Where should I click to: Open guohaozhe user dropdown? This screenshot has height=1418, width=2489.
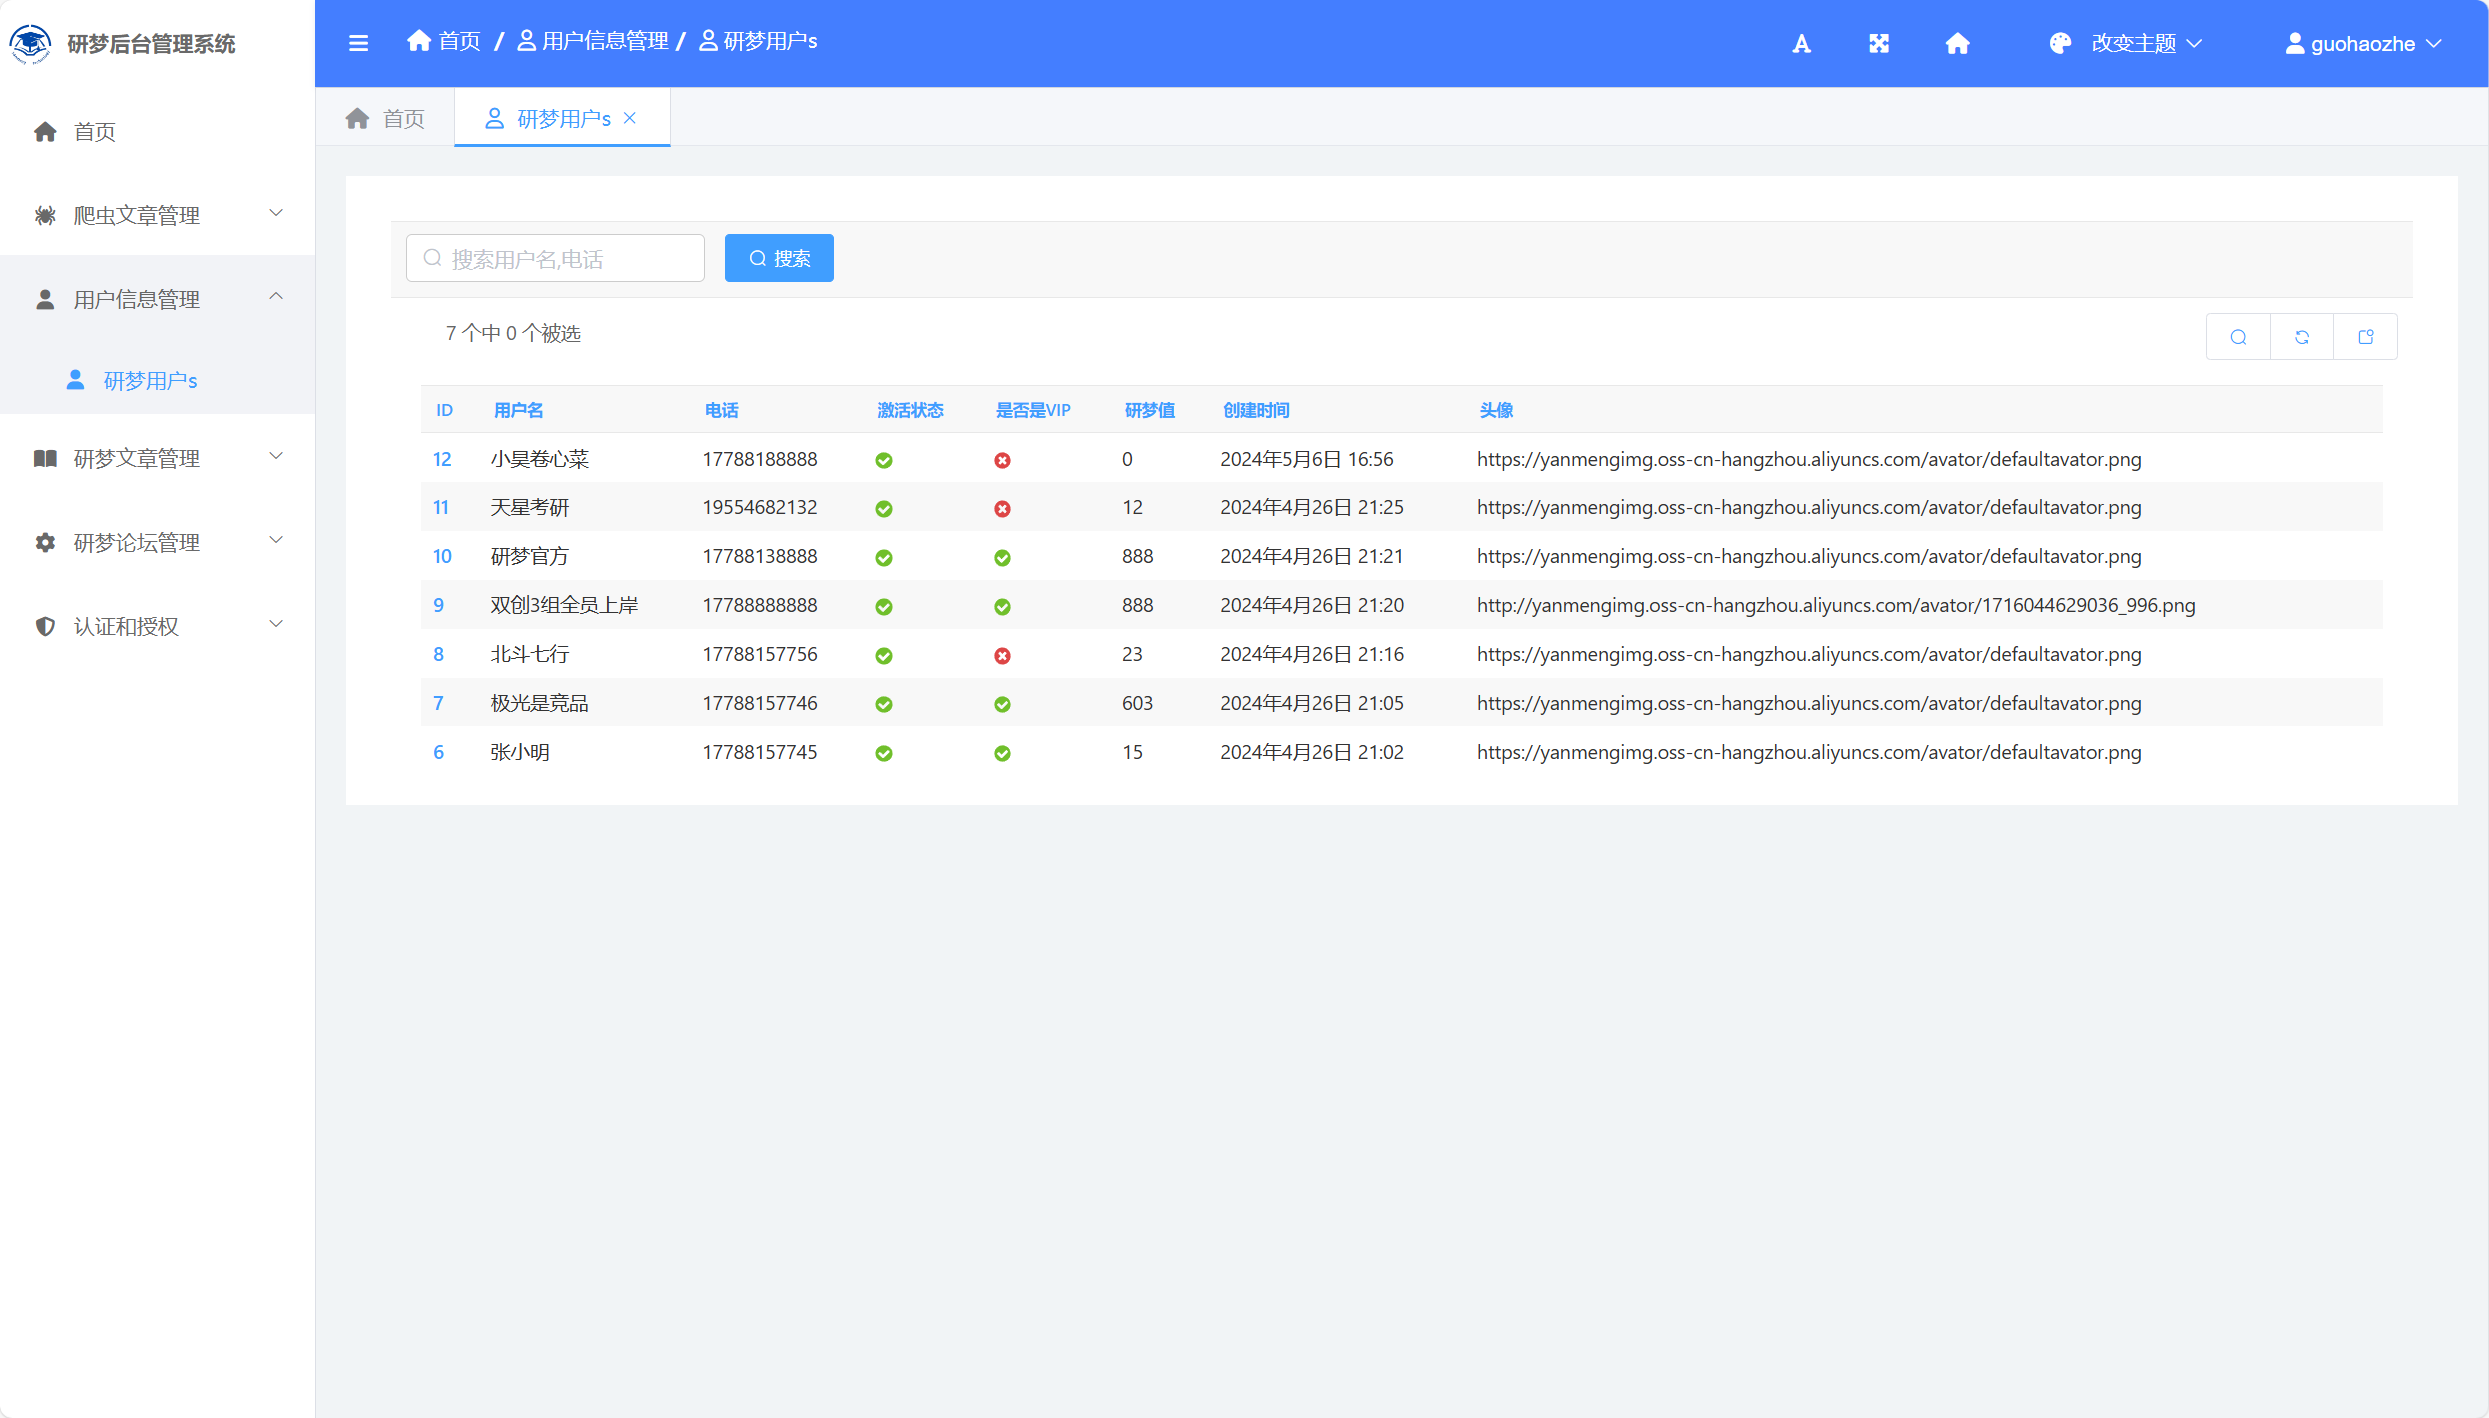pos(2362,43)
